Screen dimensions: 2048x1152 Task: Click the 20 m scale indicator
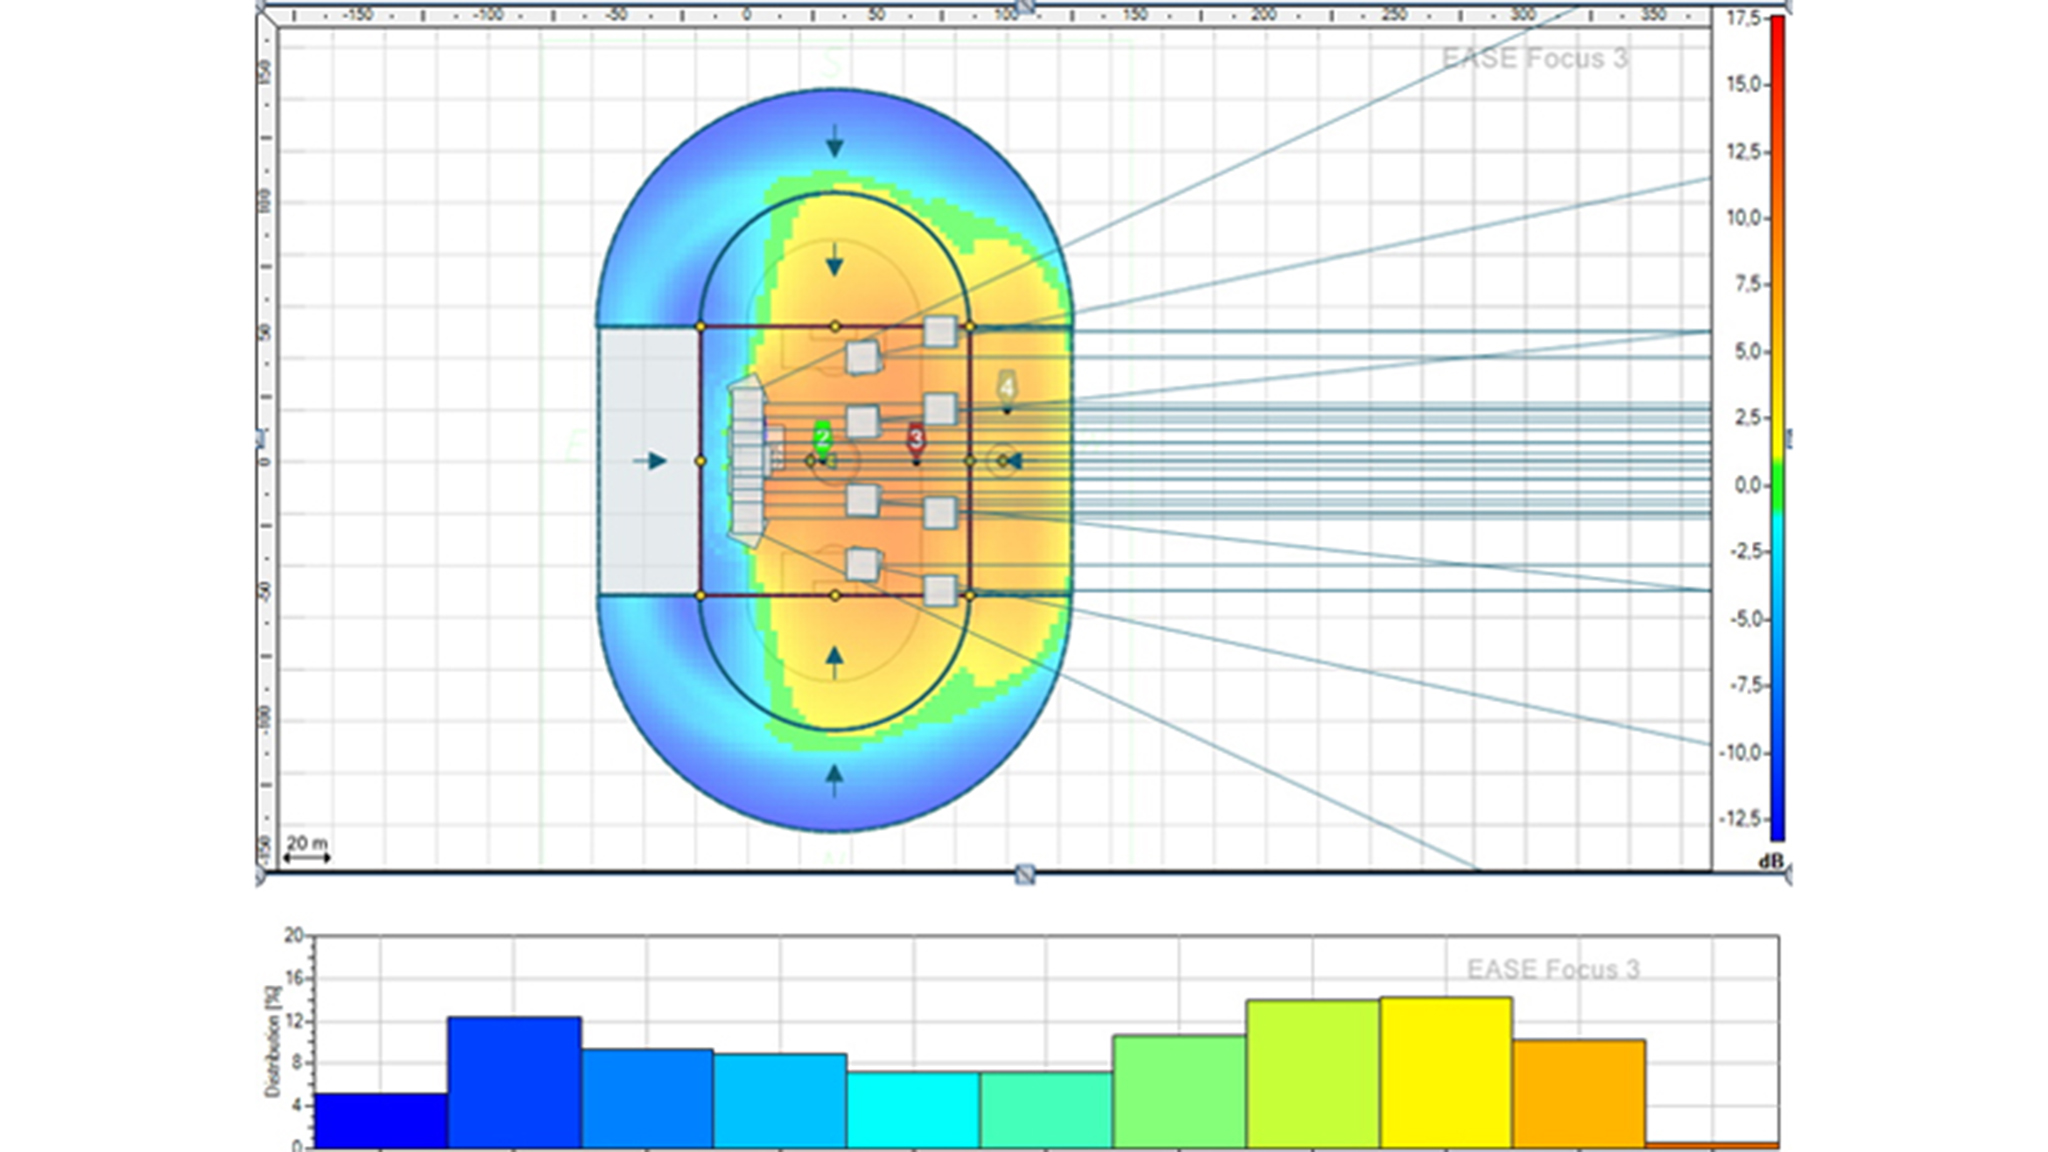(x=306, y=849)
